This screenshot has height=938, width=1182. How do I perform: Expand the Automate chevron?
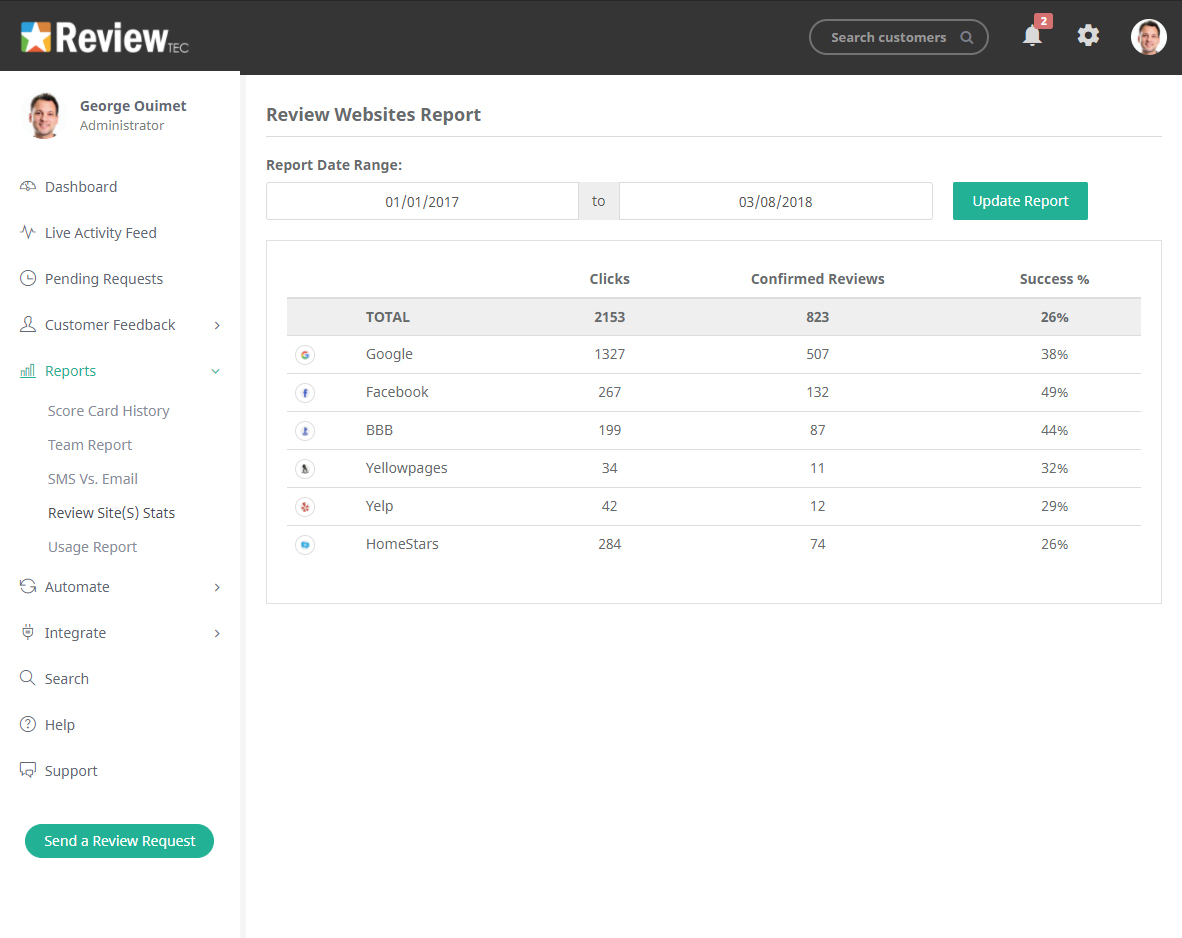217,587
